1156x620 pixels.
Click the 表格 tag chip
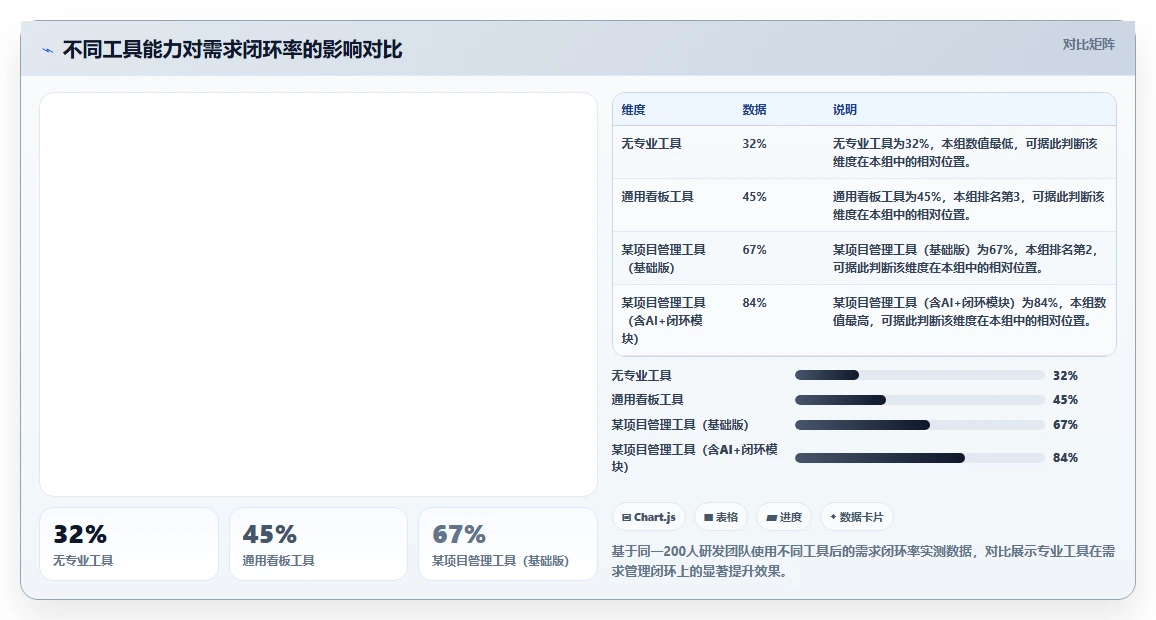tap(721, 517)
